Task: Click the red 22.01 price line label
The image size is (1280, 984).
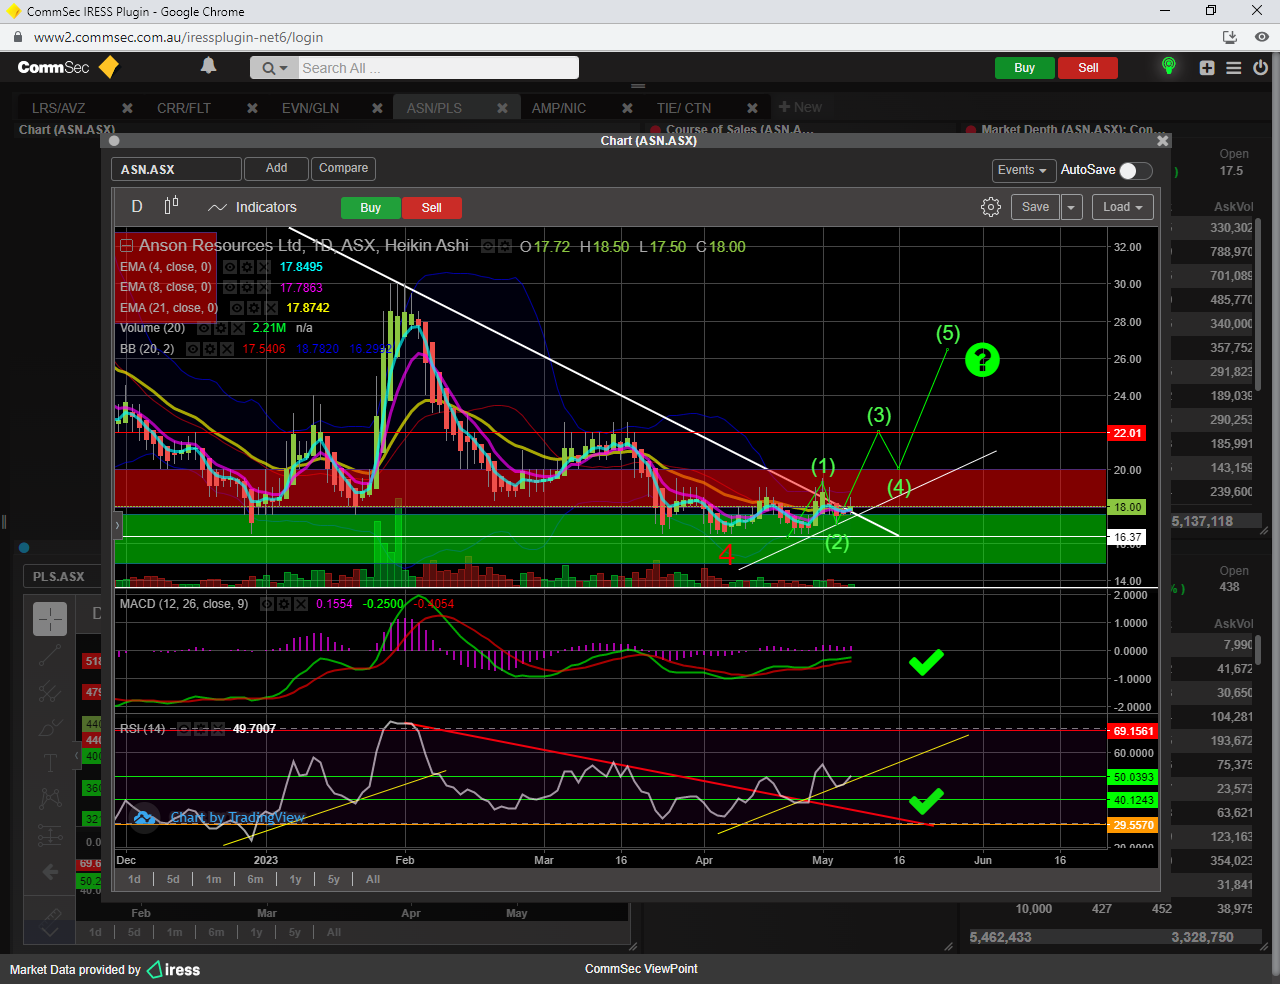Action: click(x=1127, y=433)
